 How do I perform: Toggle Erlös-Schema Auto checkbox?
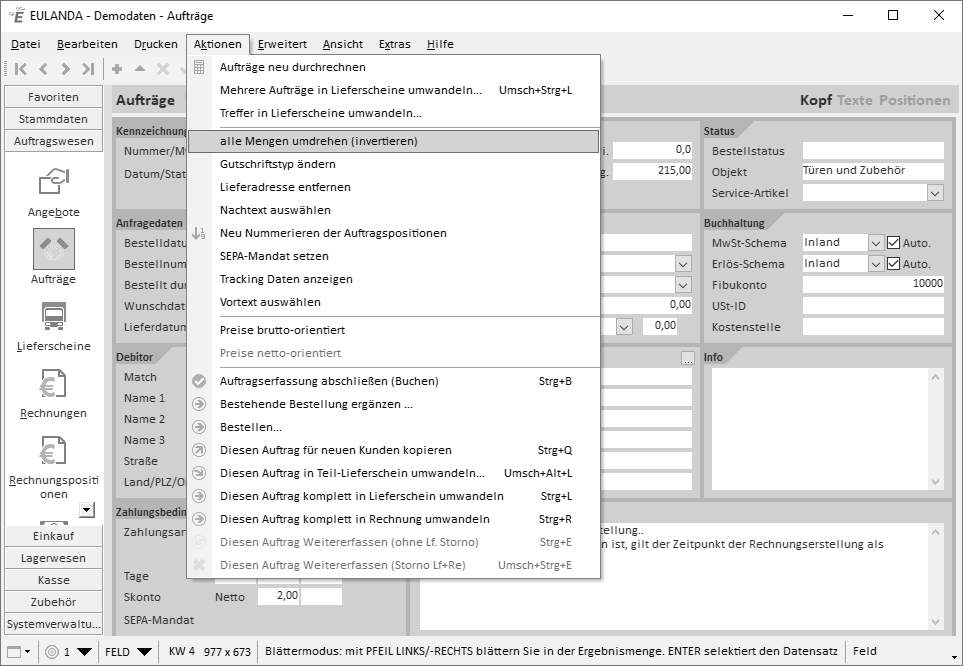(x=894, y=264)
